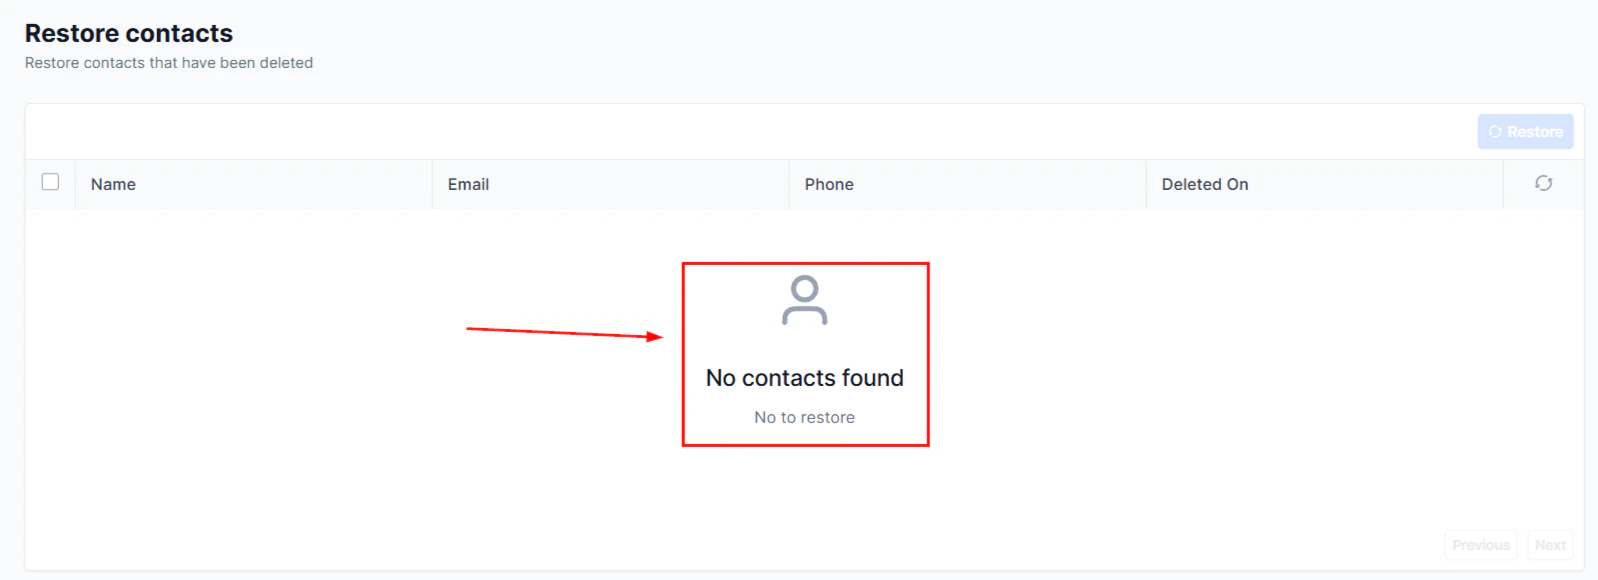Viewport: 1598px width, 580px height.
Task: Select the Email column header
Action: tap(468, 184)
